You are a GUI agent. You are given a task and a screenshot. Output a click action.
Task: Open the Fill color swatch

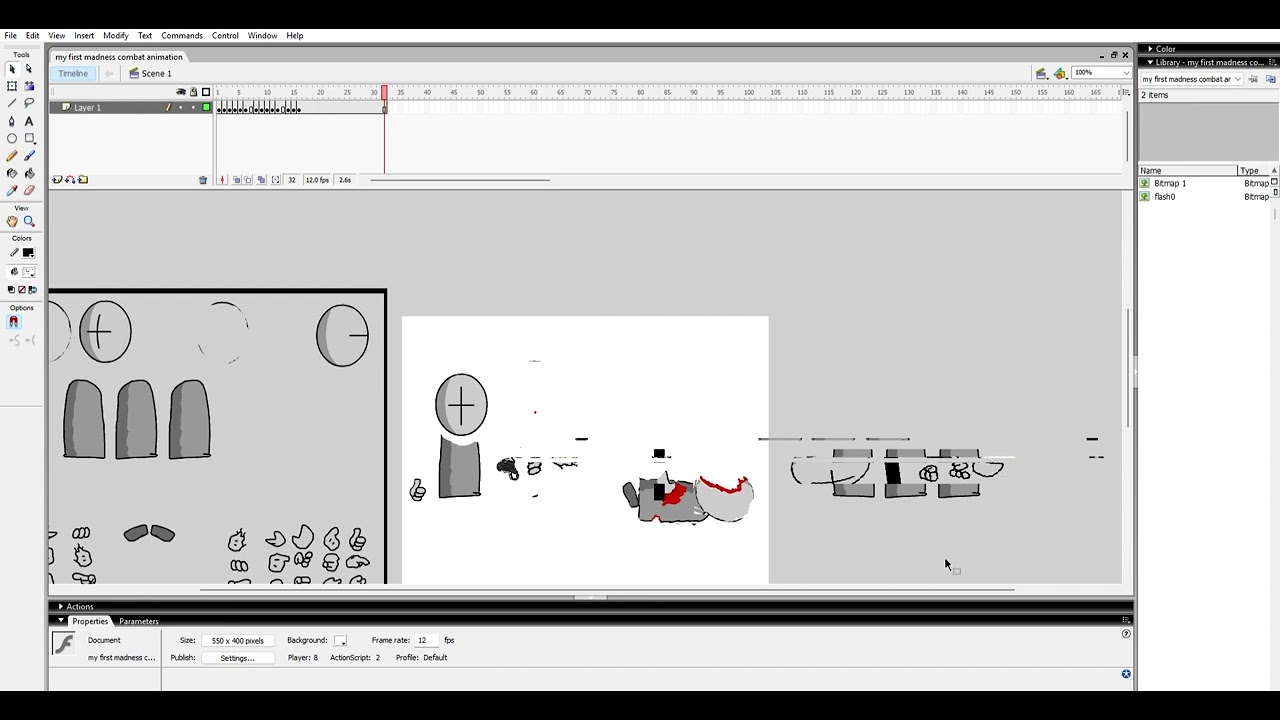tap(29, 272)
